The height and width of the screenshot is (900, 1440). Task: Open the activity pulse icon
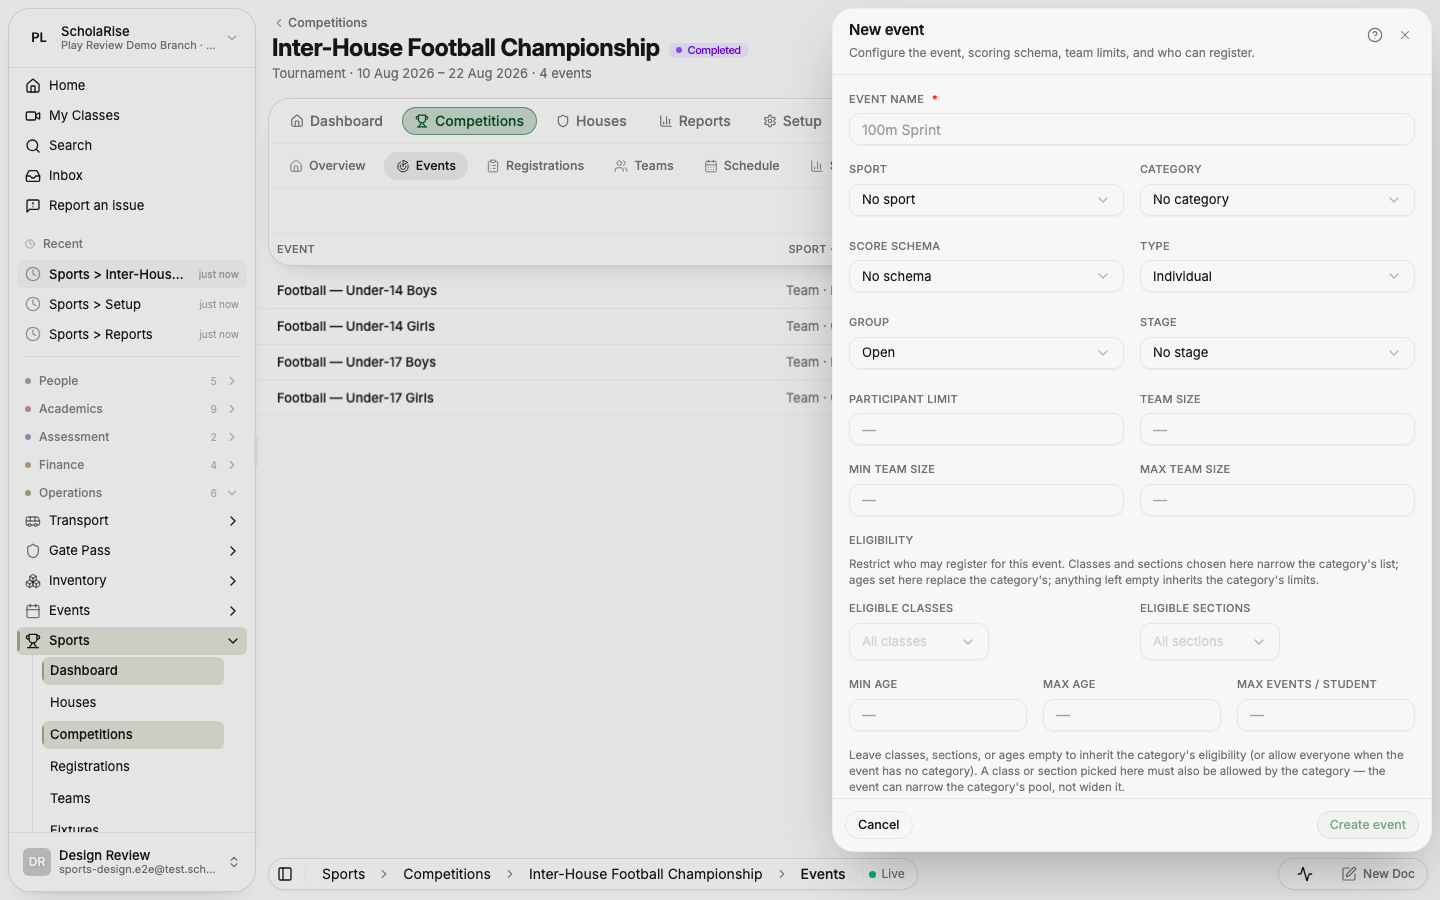[1305, 874]
